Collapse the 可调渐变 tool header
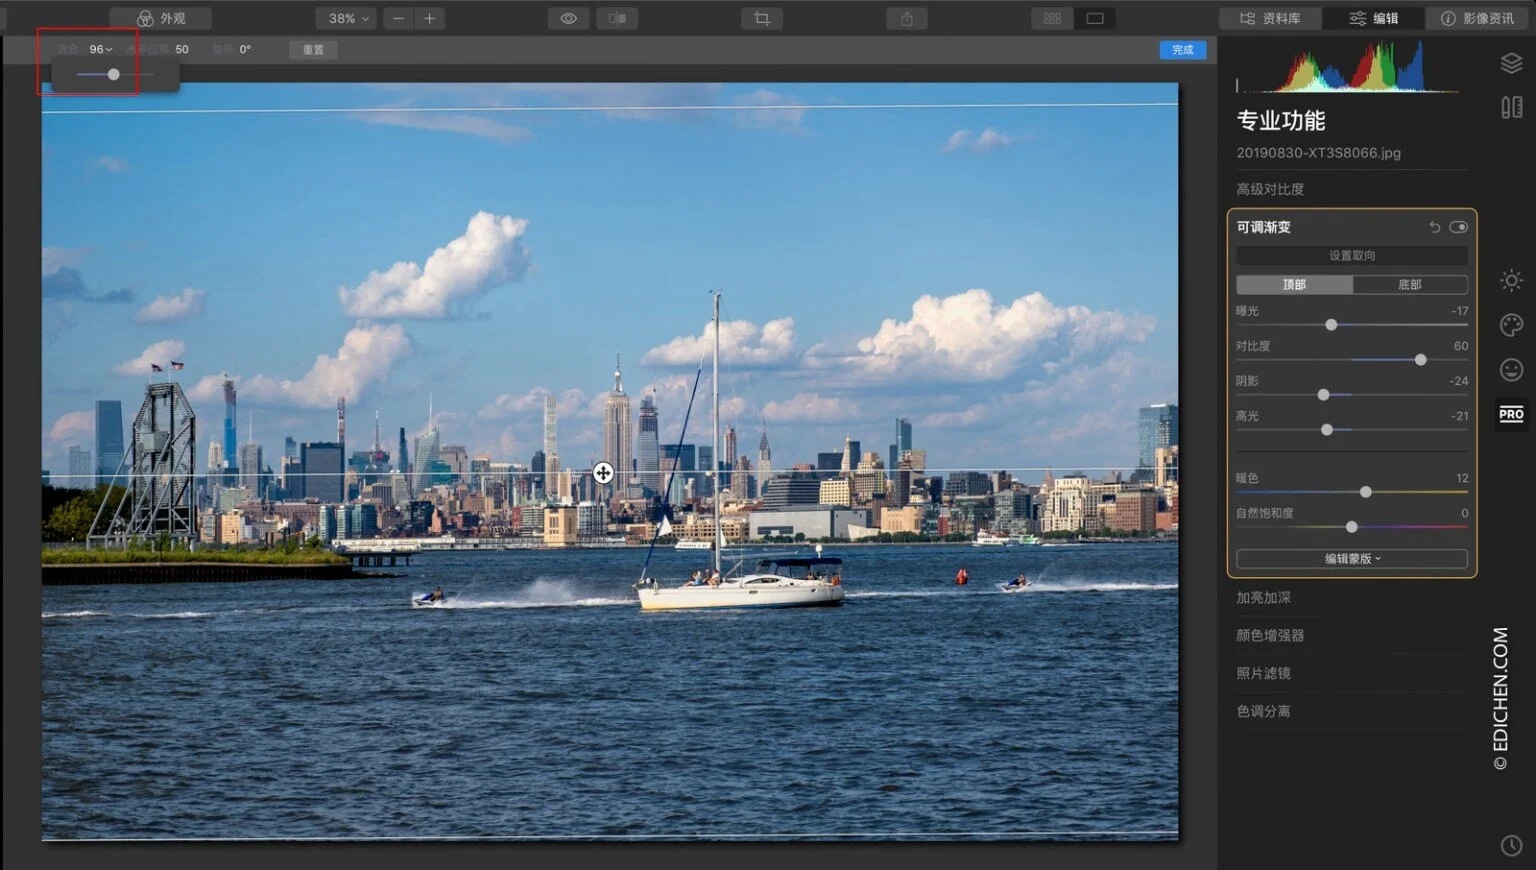 coord(1264,227)
